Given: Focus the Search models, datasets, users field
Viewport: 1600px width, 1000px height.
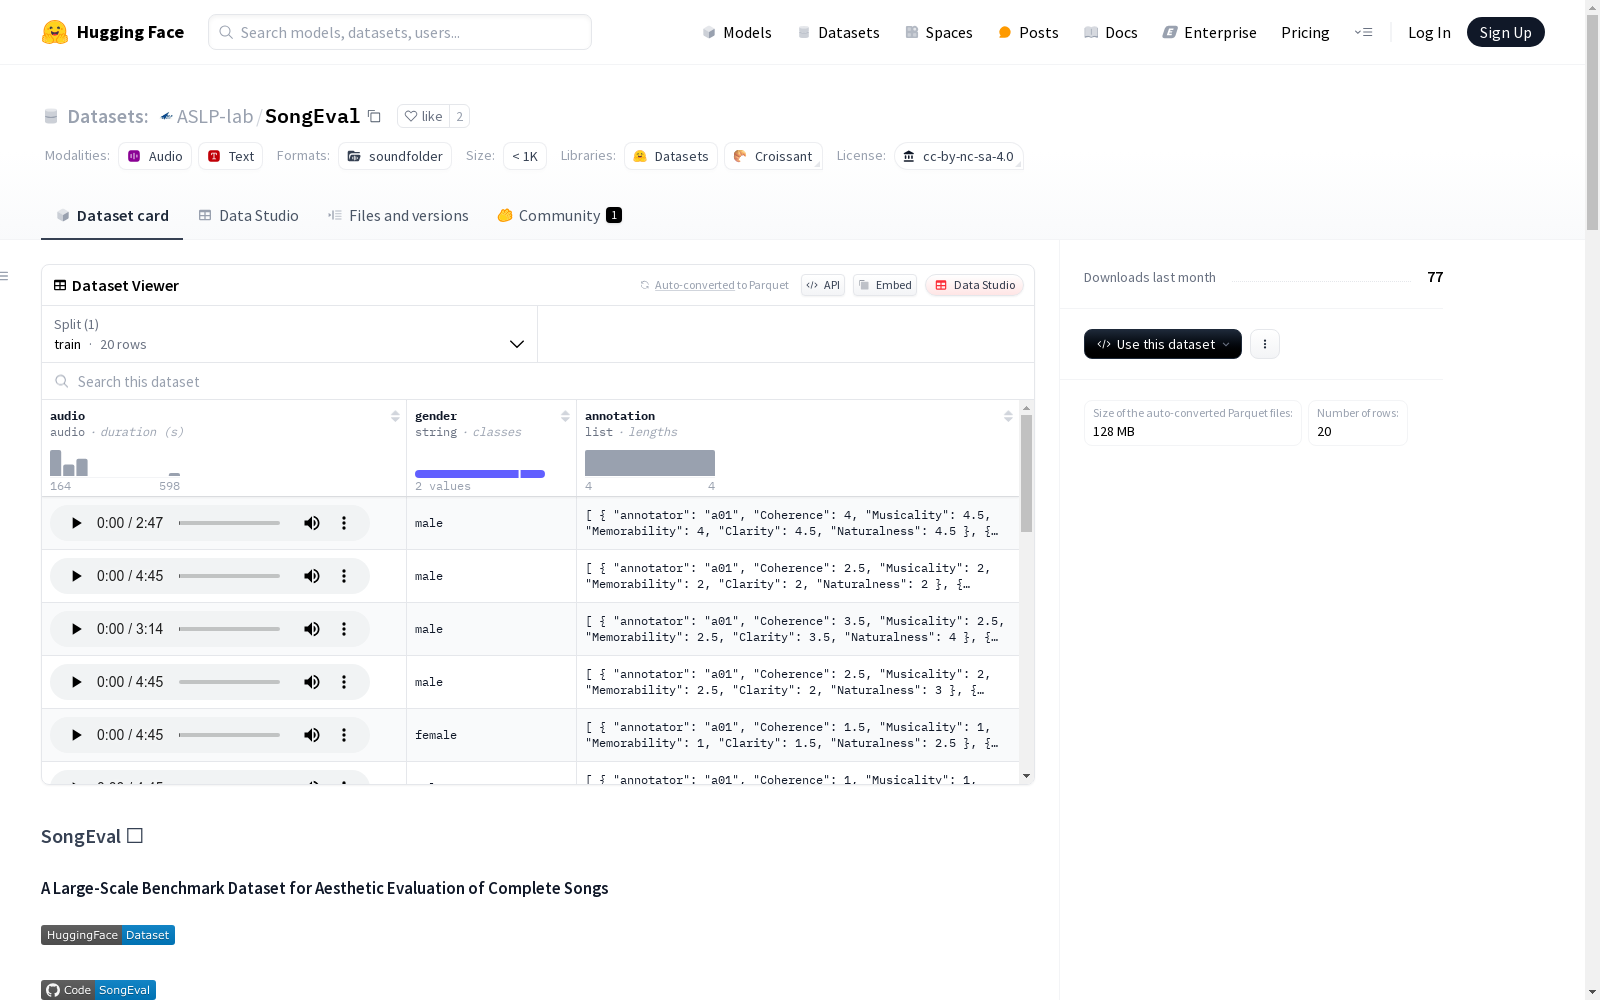Looking at the screenshot, I should [x=400, y=32].
